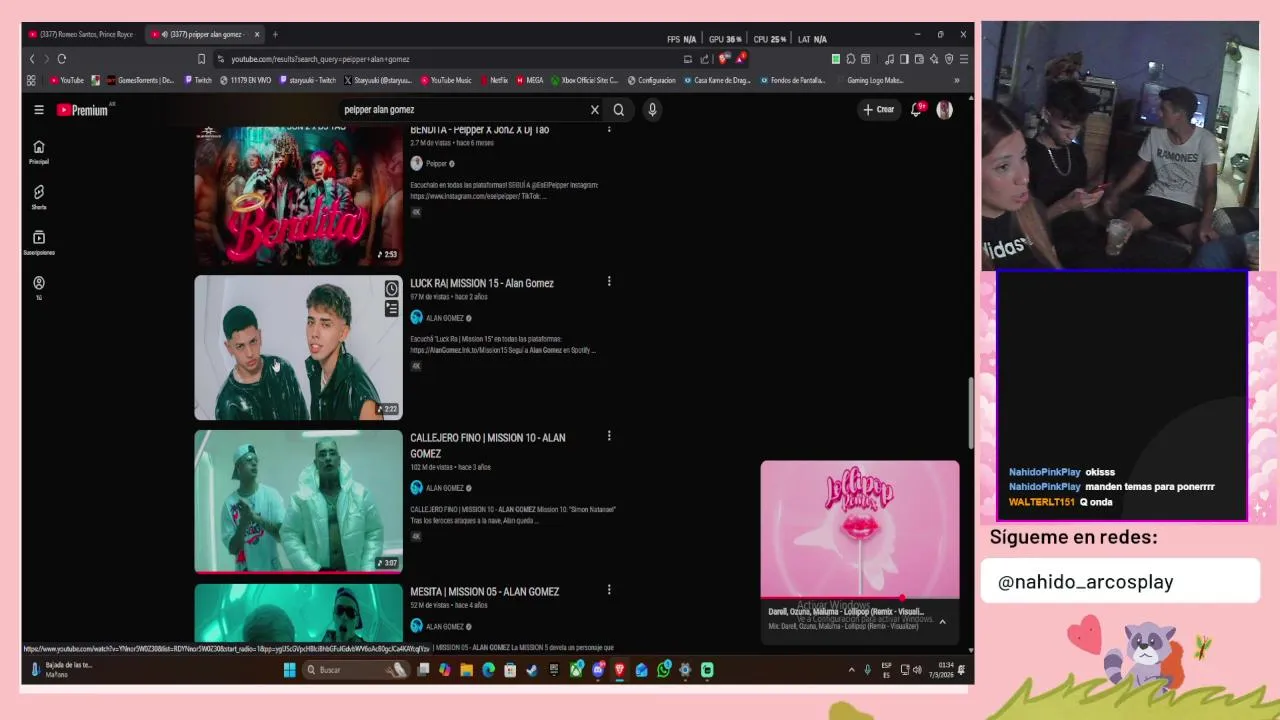Open the weather widget 'Bajada de las te...'
Viewport: 1280px width, 720px height.
click(x=62, y=669)
